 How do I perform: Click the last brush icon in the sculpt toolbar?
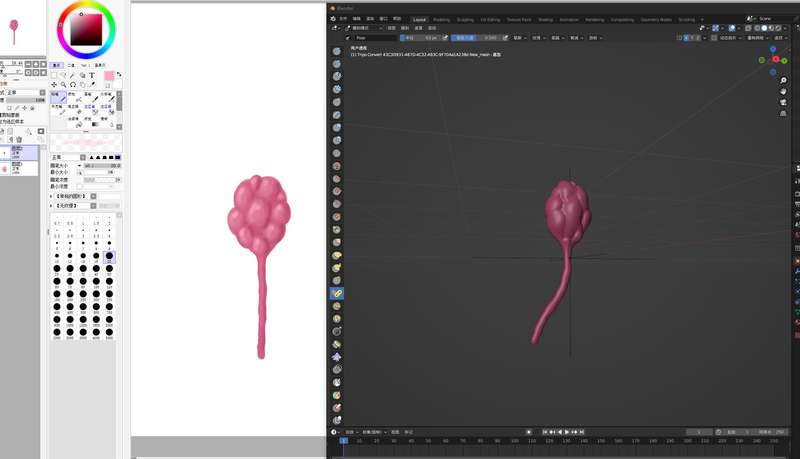pyautogui.click(x=337, y=420)
